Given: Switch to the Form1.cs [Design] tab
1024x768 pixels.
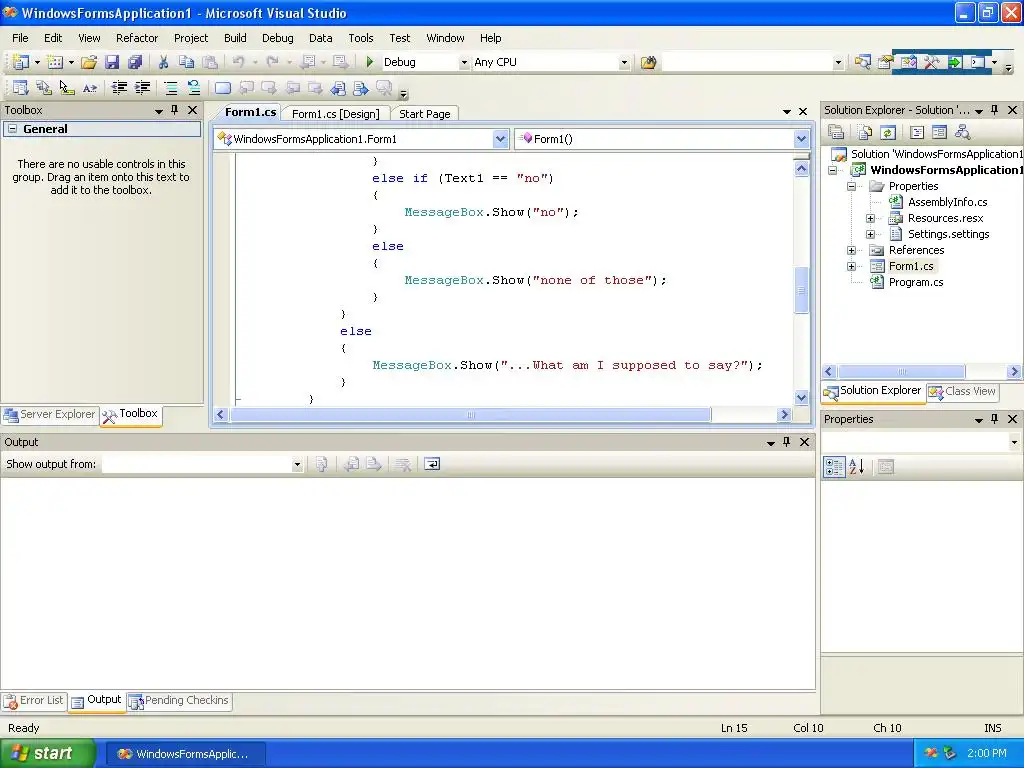Looking at the screenshot, I should tap(336, 114).
